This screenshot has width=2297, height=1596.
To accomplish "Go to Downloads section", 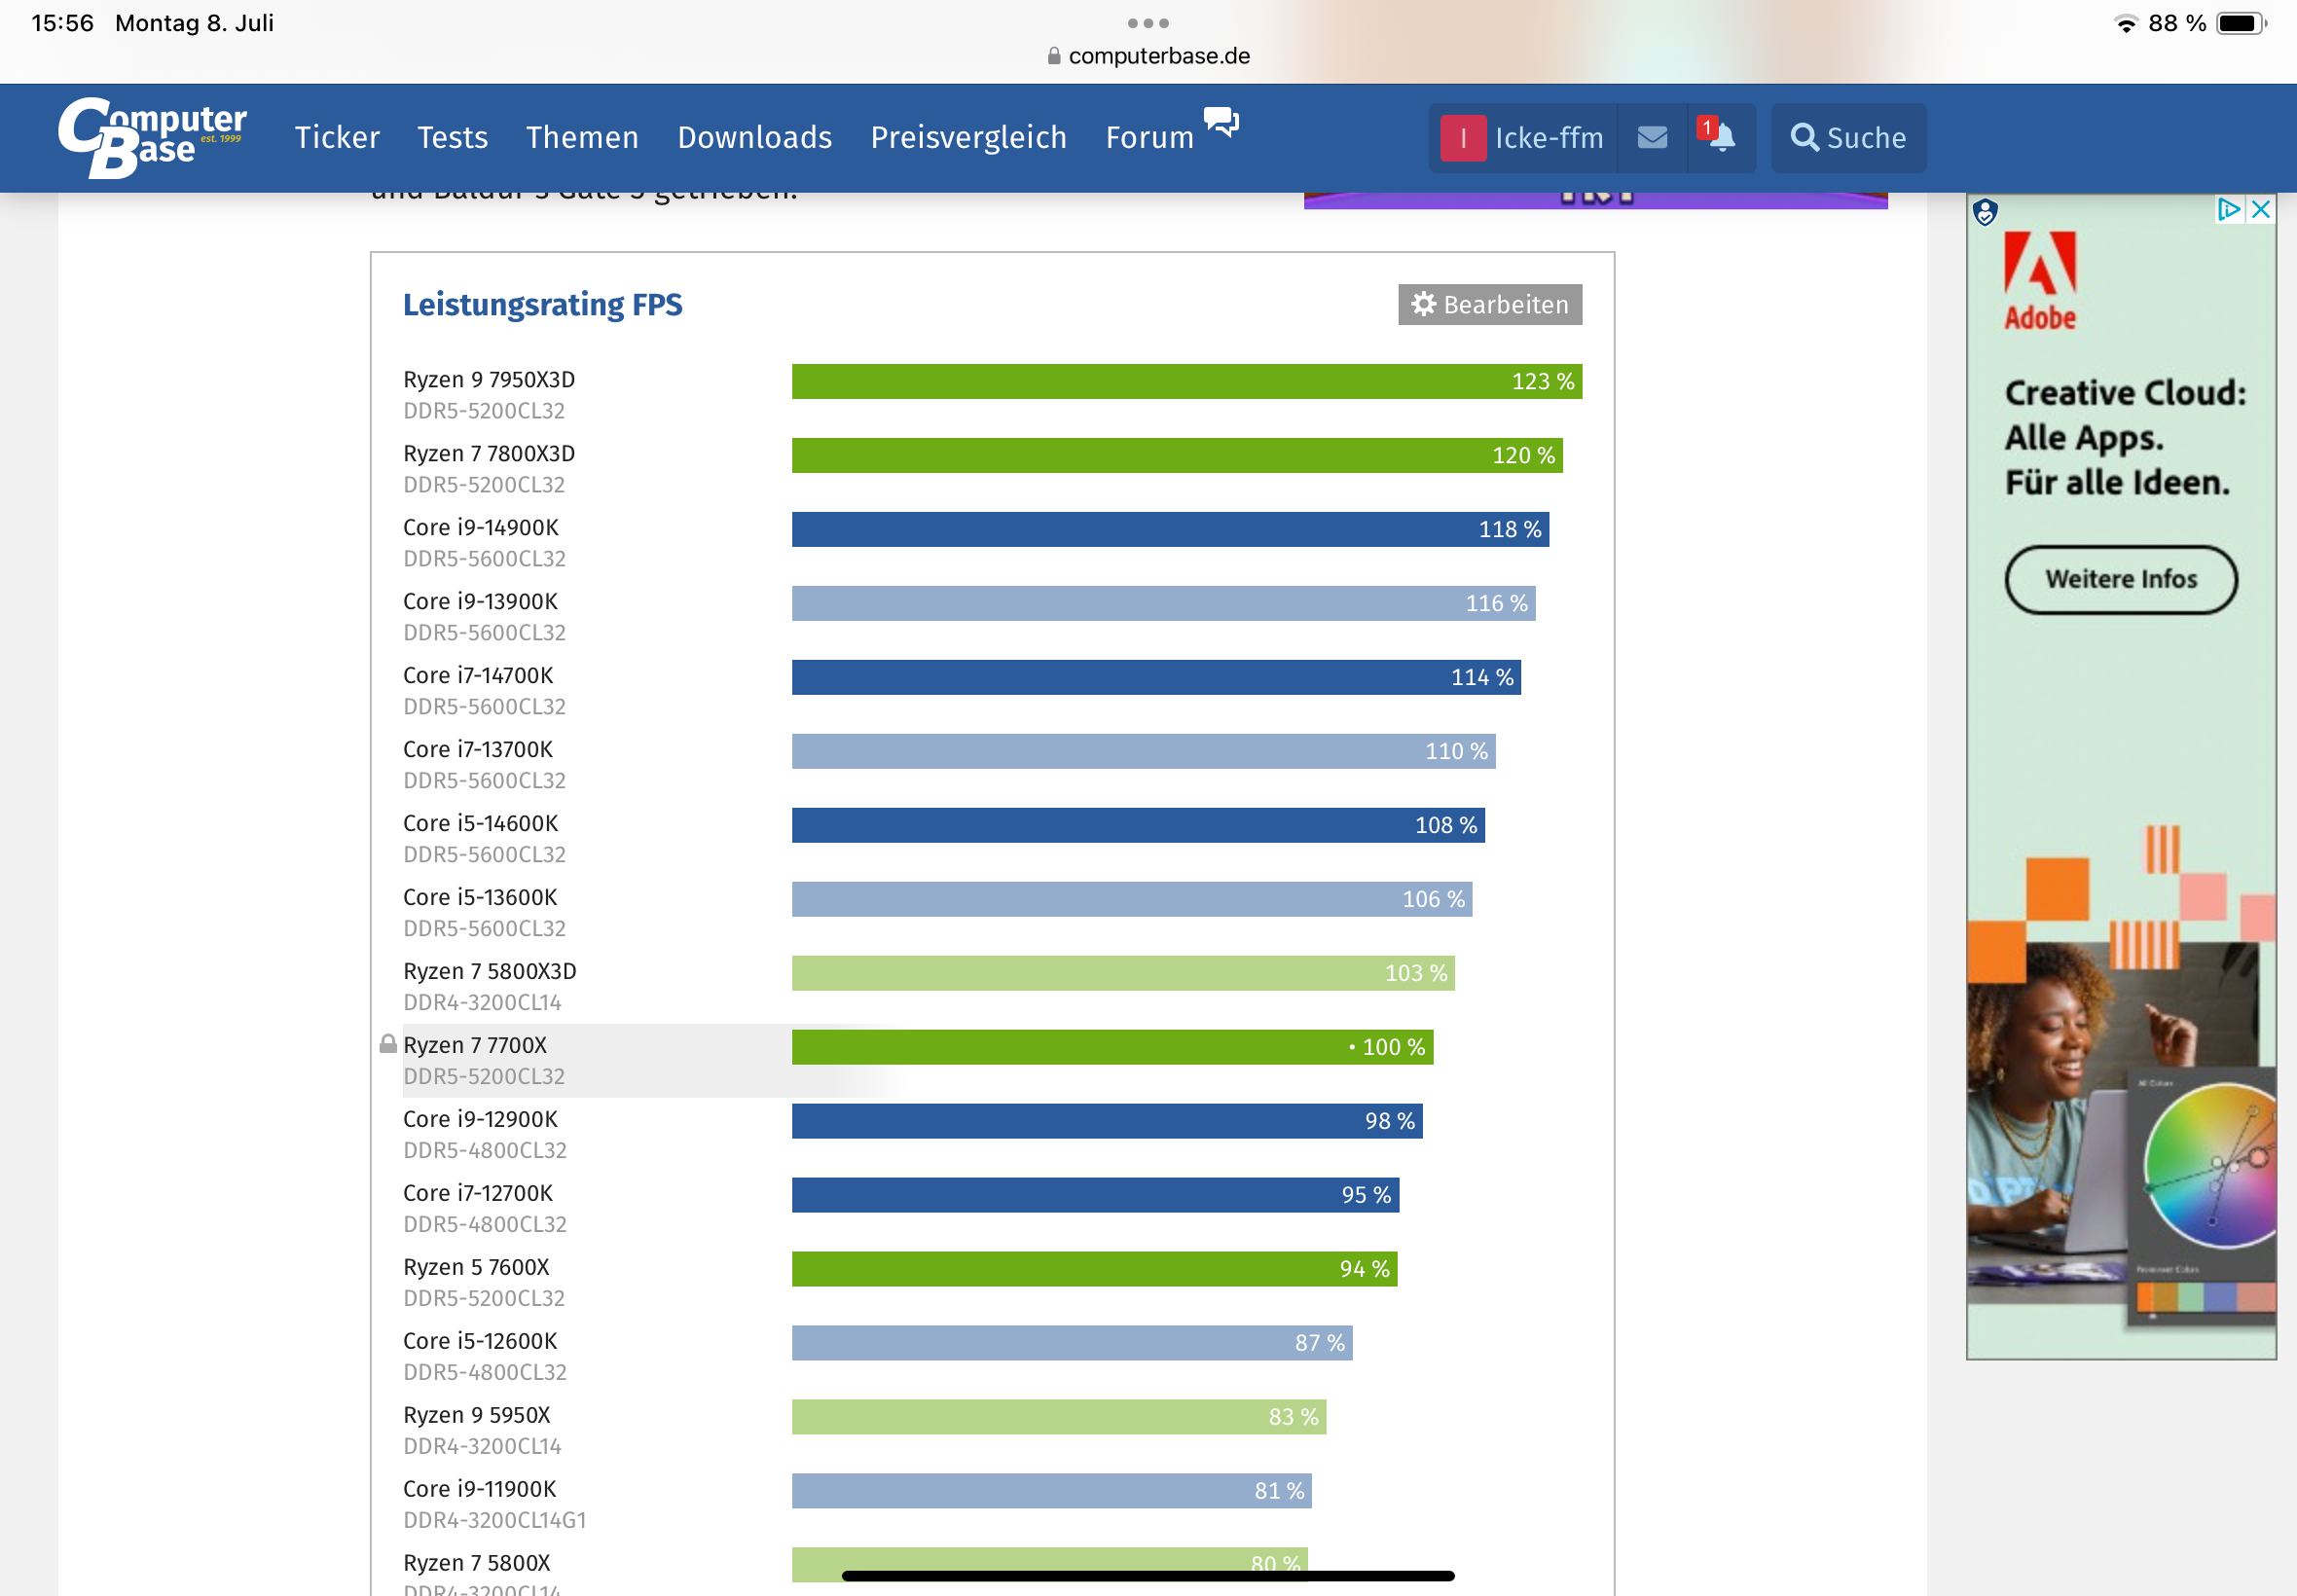I will click(x=754, y=137).
